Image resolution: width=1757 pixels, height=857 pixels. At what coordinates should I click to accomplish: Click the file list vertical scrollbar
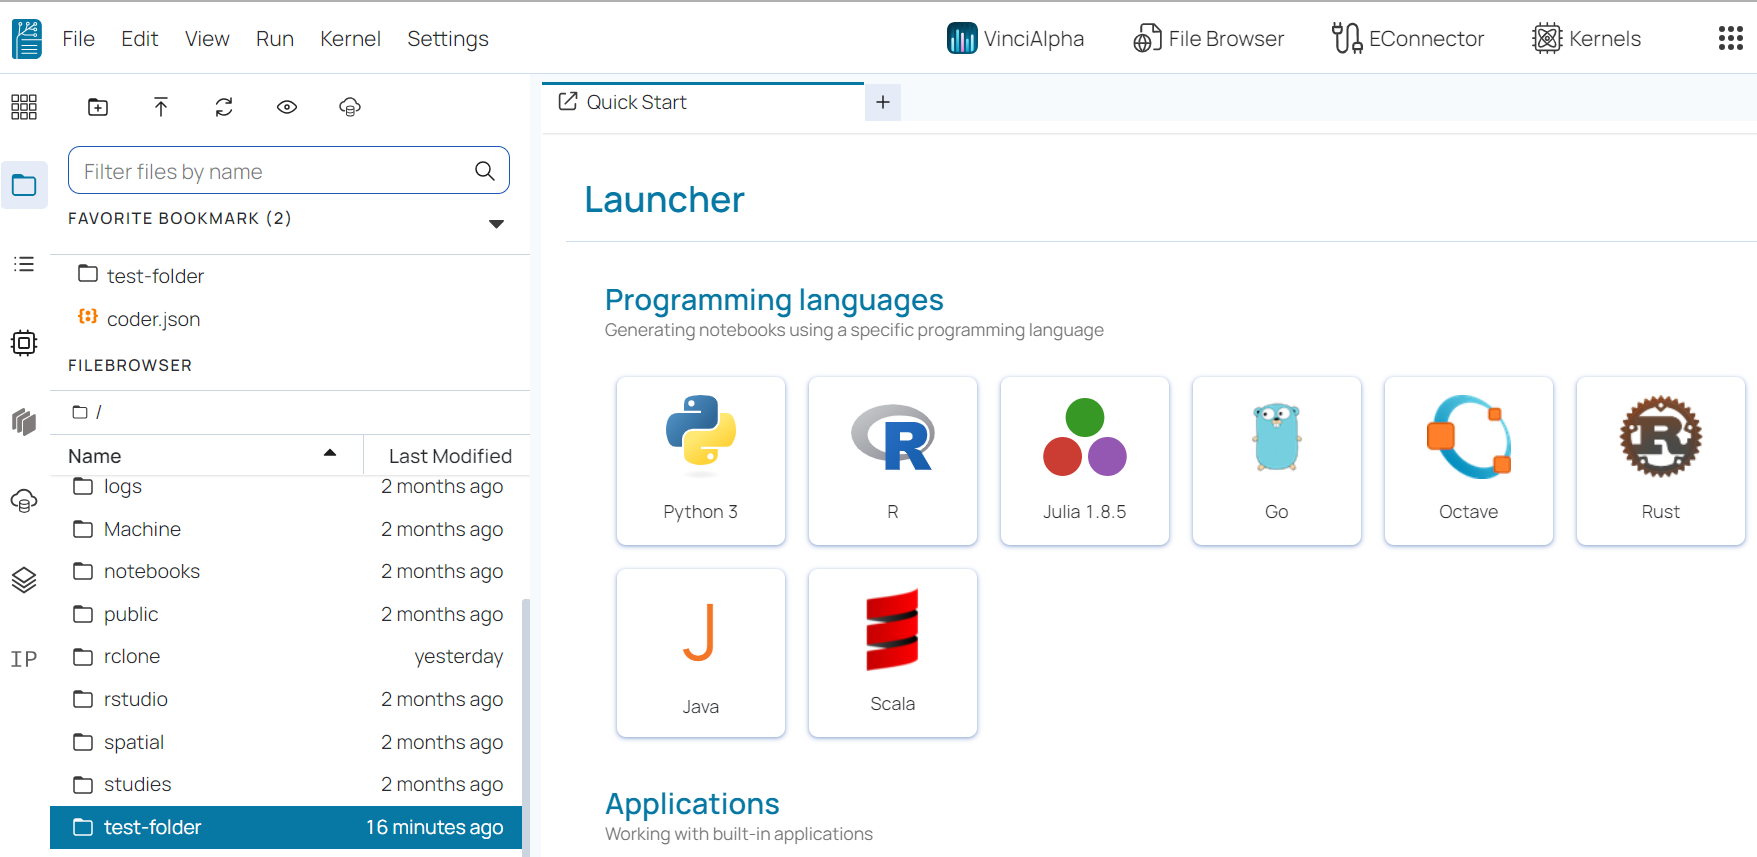526,726
